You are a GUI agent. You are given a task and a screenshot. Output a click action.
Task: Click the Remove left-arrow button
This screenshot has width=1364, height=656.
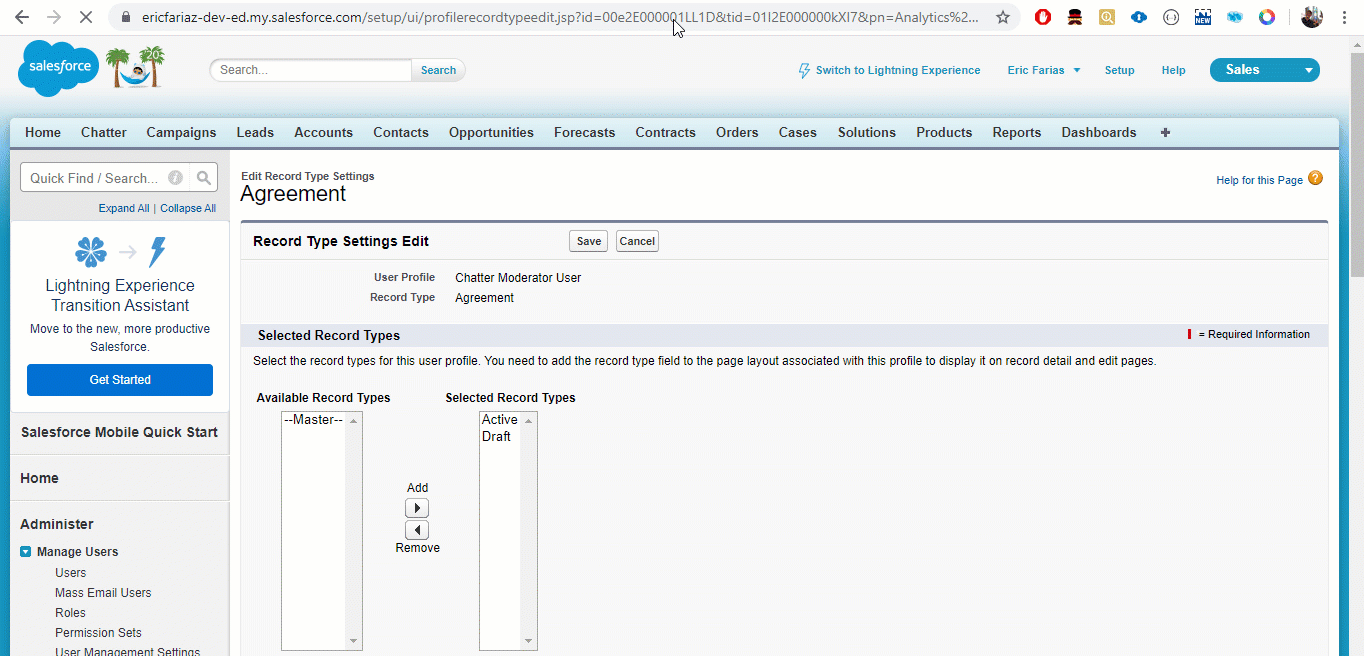417,530
